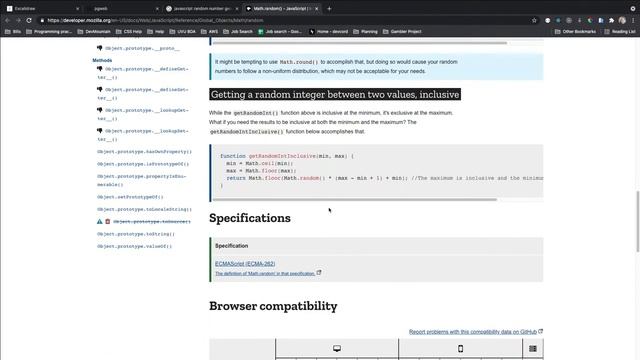Screen dimensions: 640x360
Task: Select the mobile browsers icon in compatibility table
Action: point(460,348)
